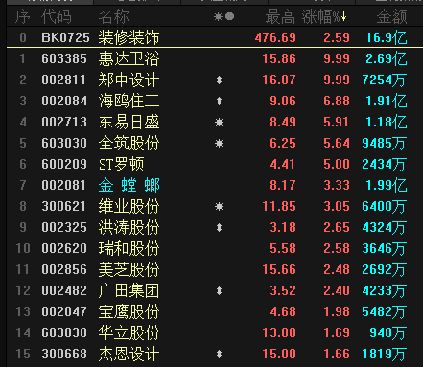Click the up-down arrow icon beside 杰恩设计
The width and height of the screenshot is (423, 367).
(x=219, y=354)
